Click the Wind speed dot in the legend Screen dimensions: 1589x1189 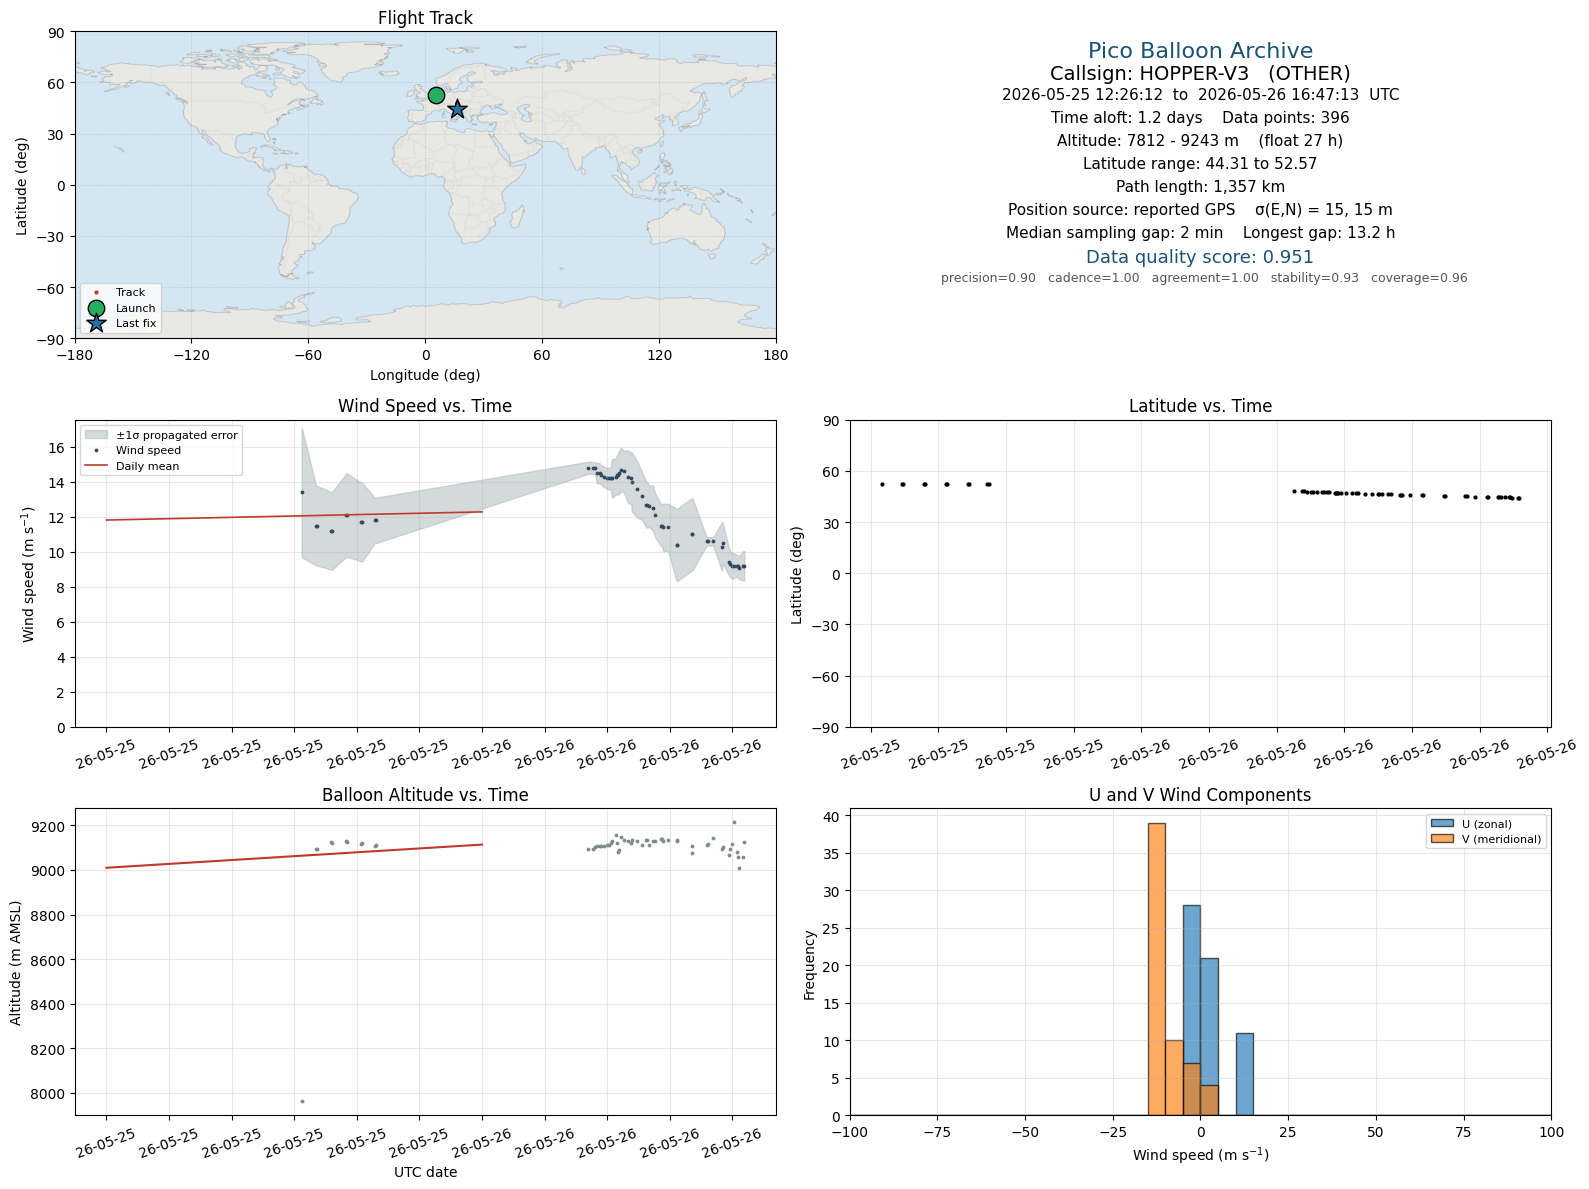click(96, 451)
